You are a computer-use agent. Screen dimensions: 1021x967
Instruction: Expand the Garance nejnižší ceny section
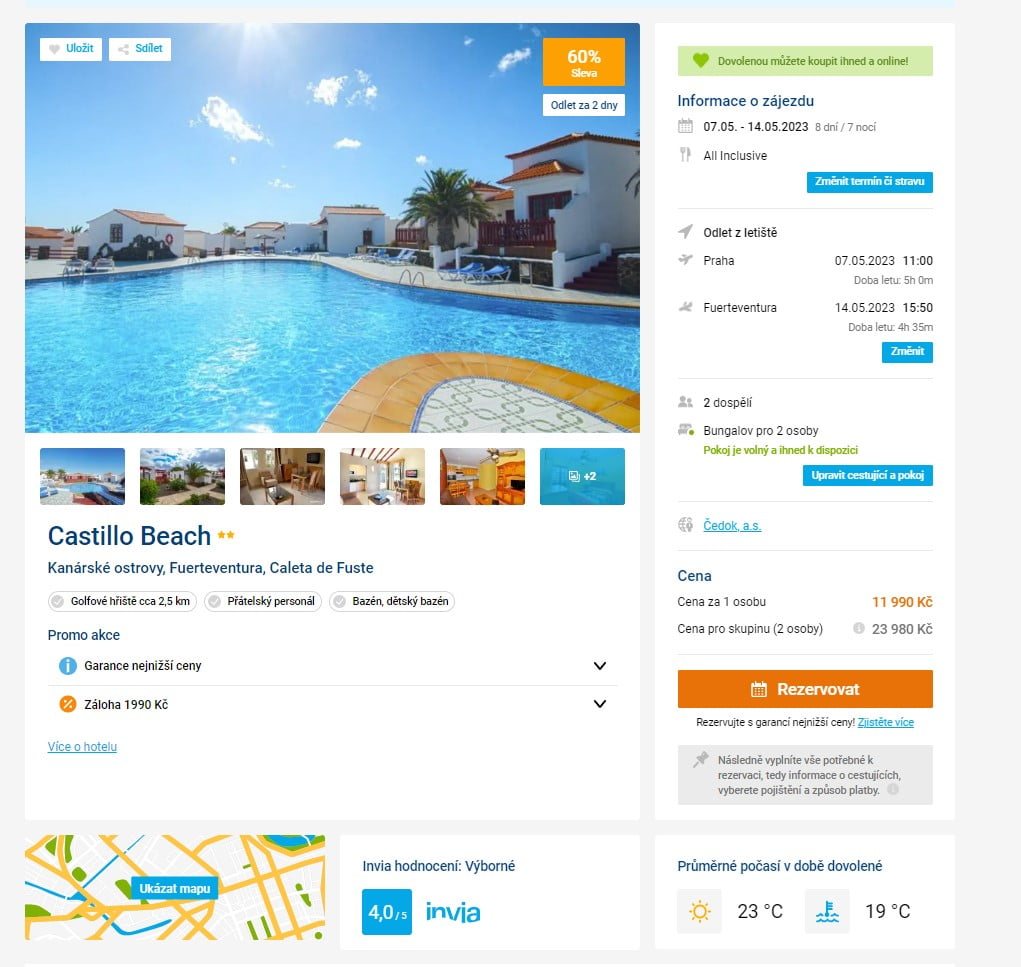(x=600, y=666)
